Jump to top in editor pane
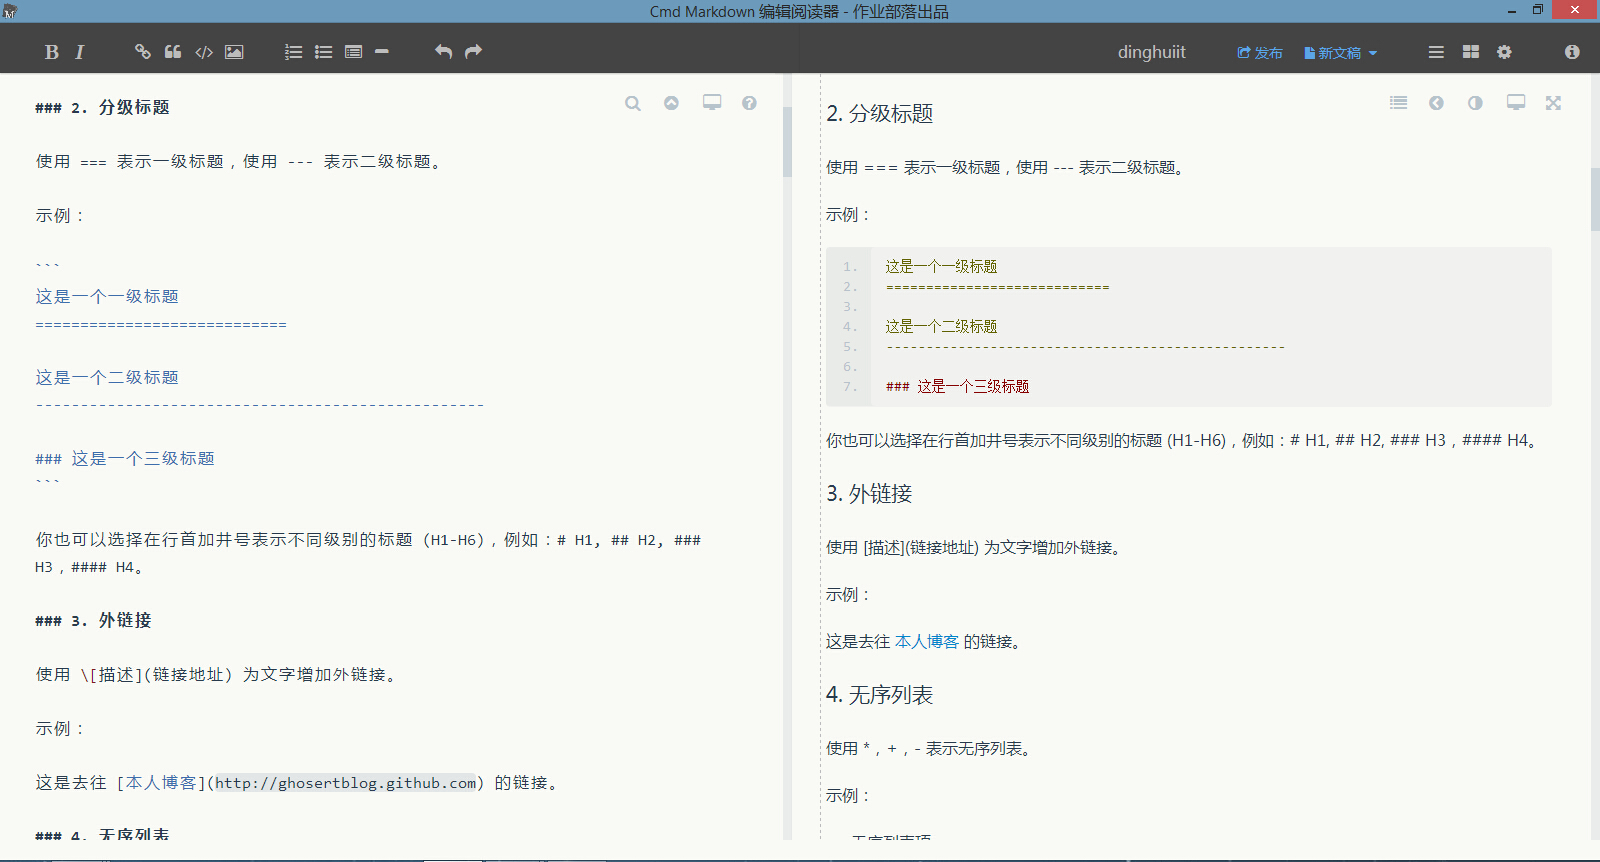The image size is (1600, 862). point(671,103)
